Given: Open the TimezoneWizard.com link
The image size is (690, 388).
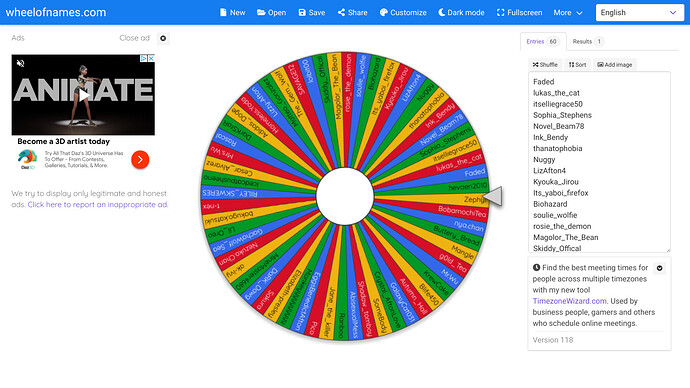Looking at the screenshot, I should [569, 301].
